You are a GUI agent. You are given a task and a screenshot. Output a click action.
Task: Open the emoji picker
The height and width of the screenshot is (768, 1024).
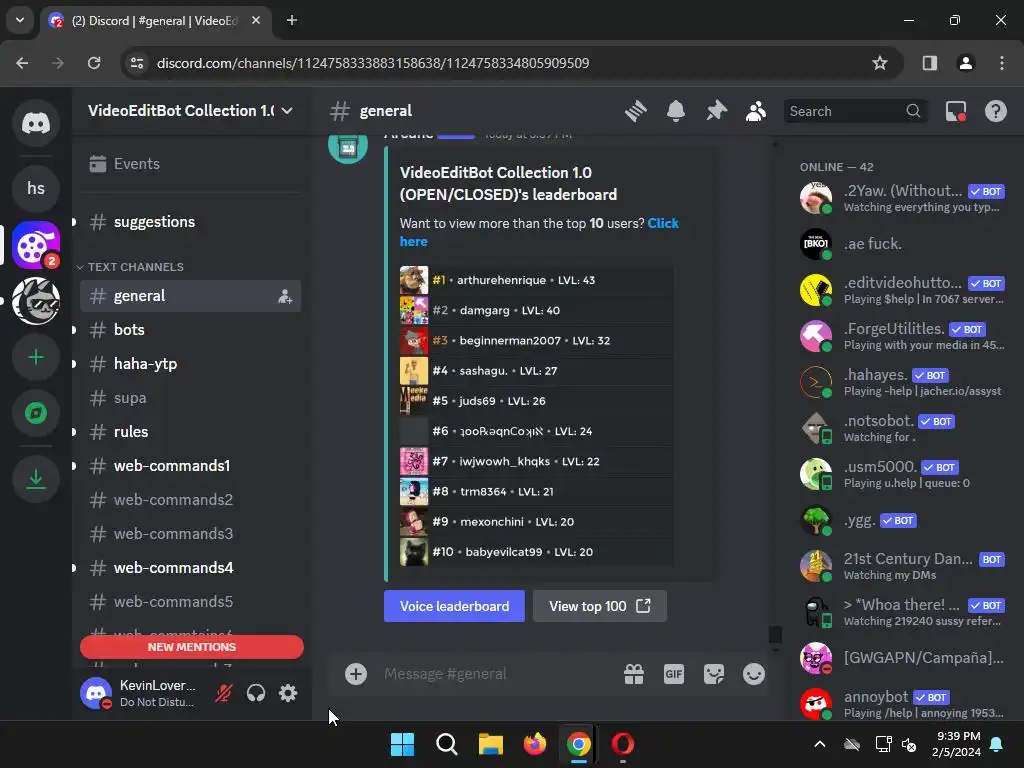tap(754, 674)
